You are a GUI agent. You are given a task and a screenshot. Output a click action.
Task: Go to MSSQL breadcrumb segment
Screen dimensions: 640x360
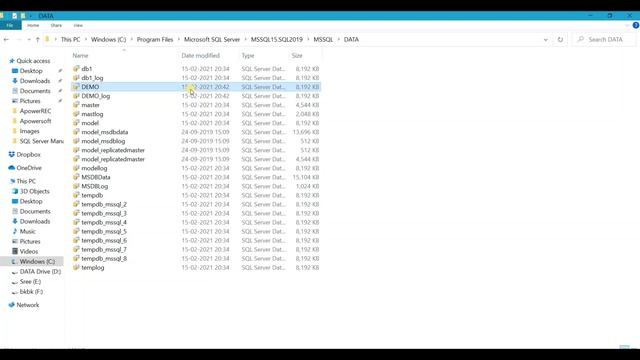click(323, 40)
